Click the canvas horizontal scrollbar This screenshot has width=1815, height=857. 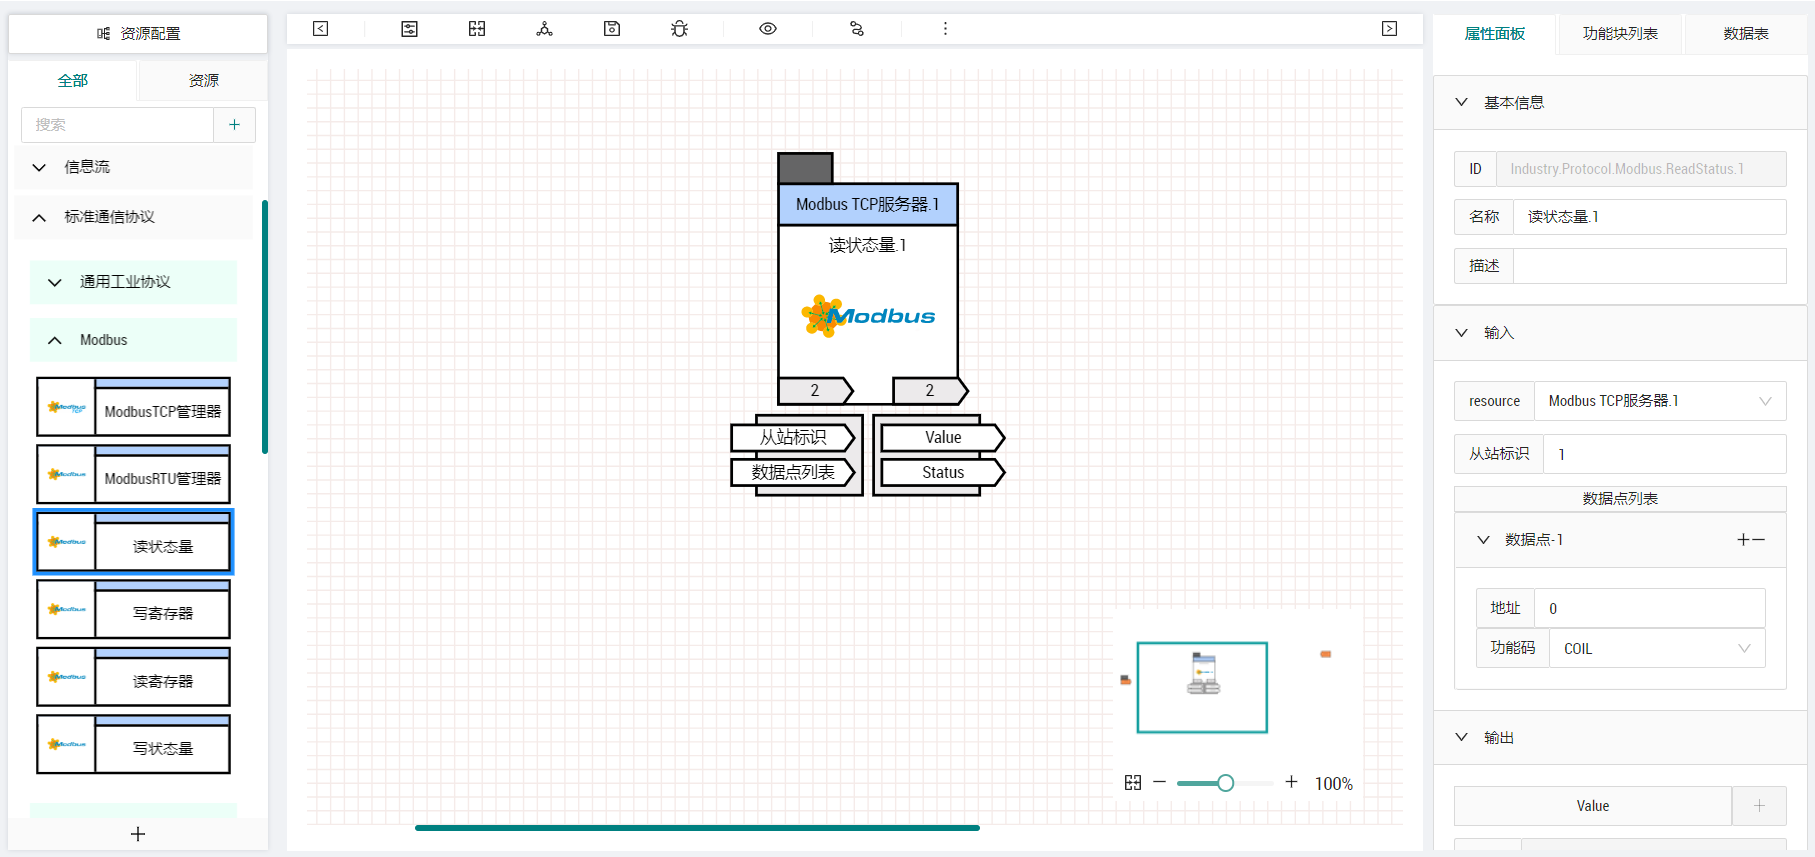tap(697, 828)
